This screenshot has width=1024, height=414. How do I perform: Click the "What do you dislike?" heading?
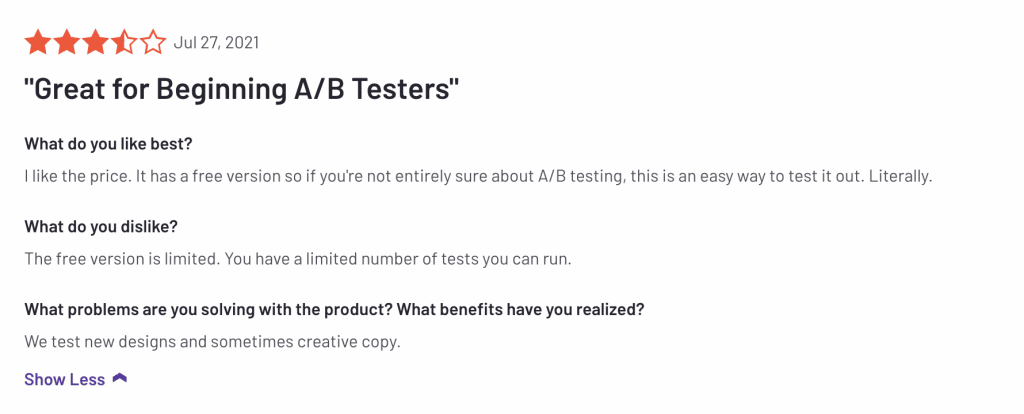pos(101,225)
